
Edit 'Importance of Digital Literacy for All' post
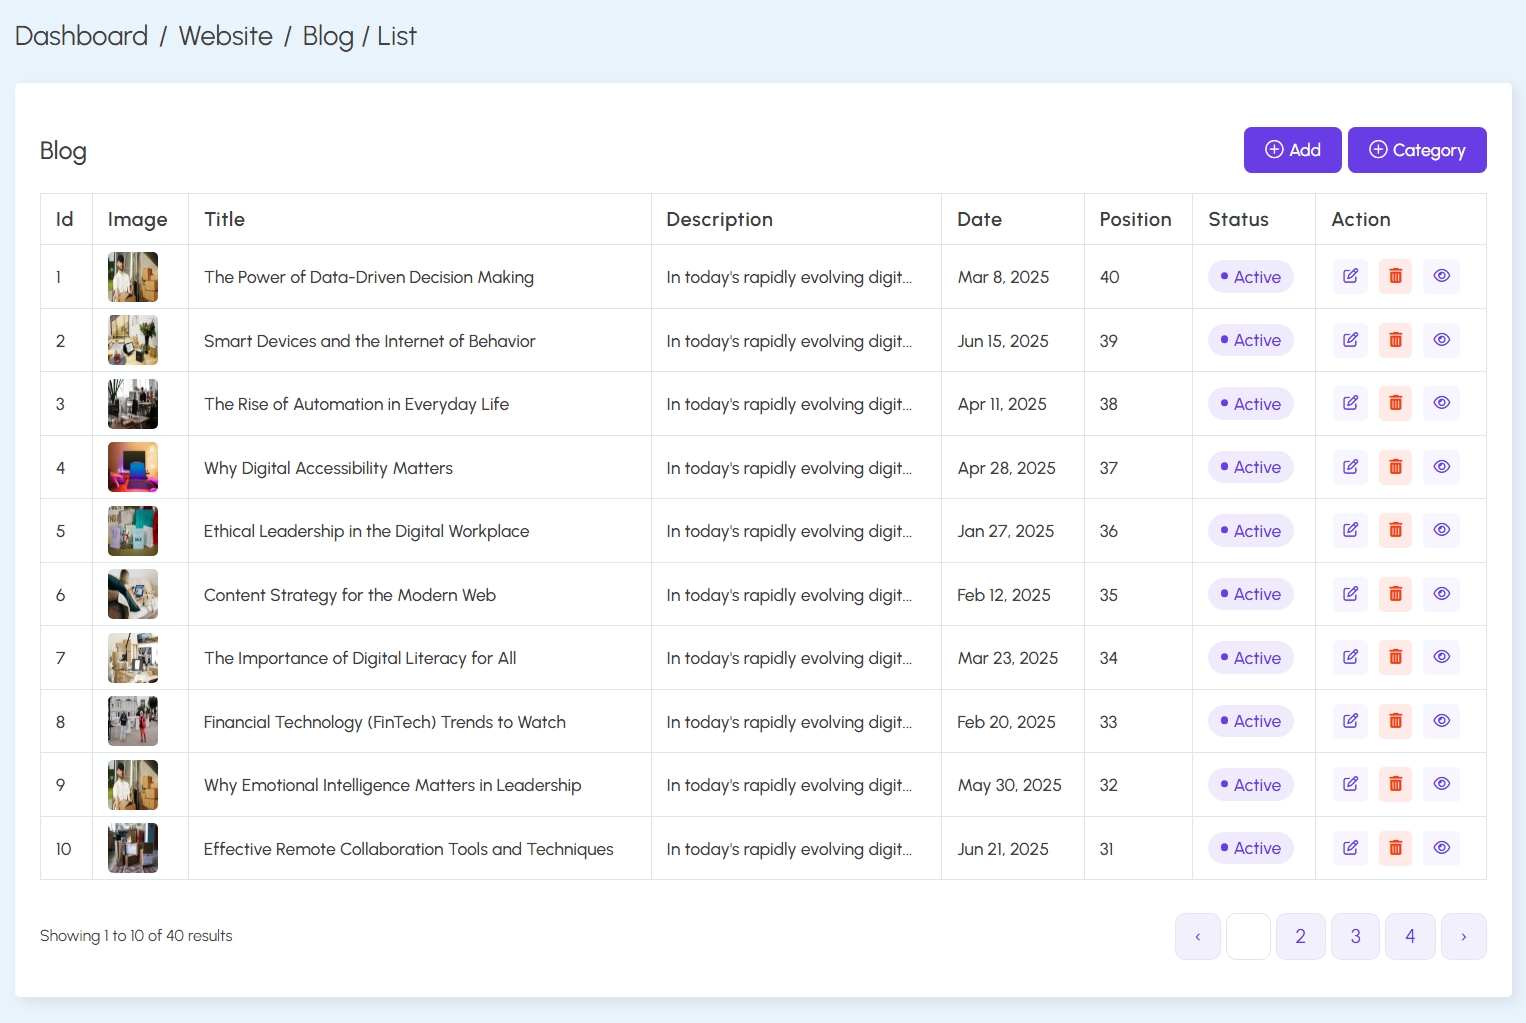click(x=1350, y=657)
